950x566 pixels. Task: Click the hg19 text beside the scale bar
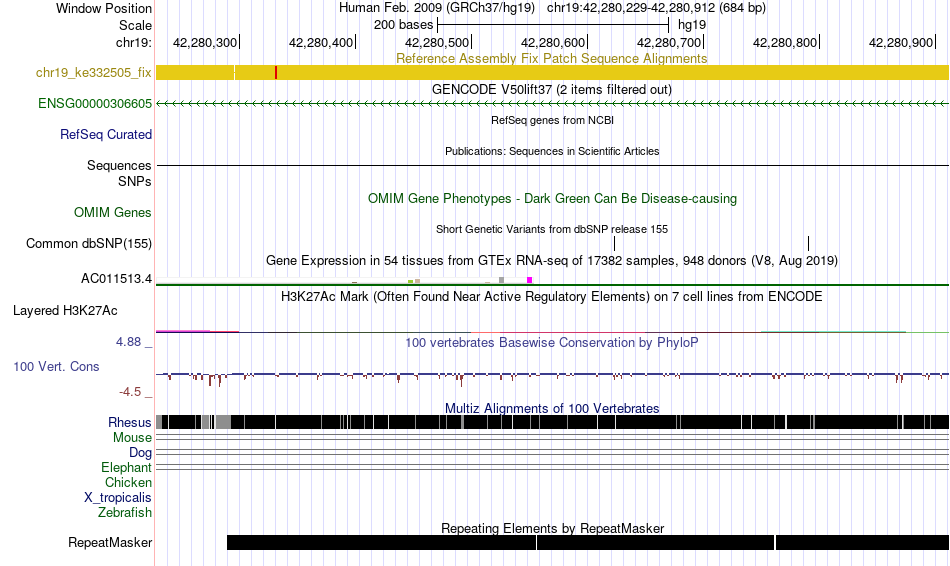coord(692,25)
